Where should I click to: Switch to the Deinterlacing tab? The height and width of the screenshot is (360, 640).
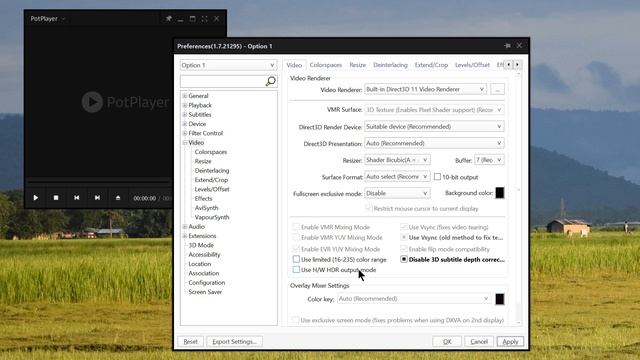390,65
